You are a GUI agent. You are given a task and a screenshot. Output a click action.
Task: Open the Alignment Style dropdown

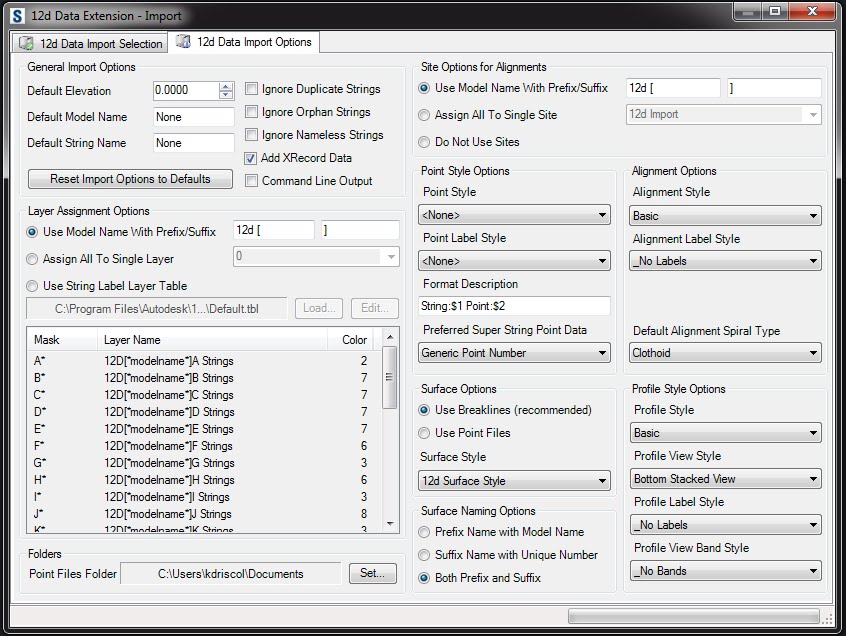pos(725,216)
